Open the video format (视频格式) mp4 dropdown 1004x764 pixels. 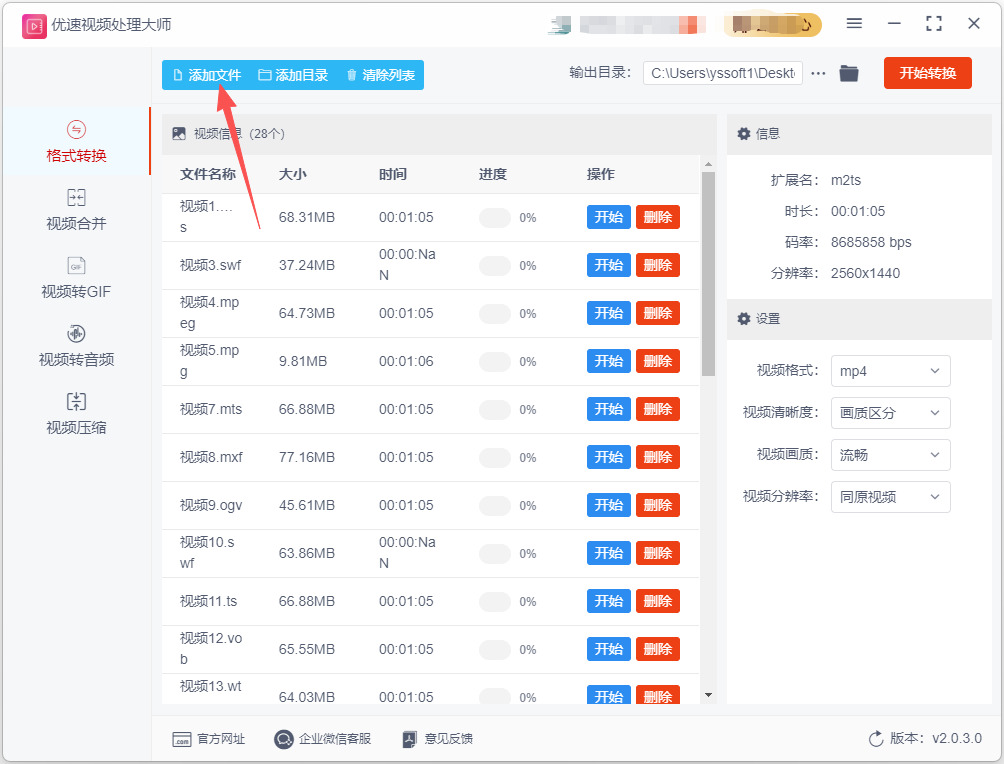click(890, 371)
